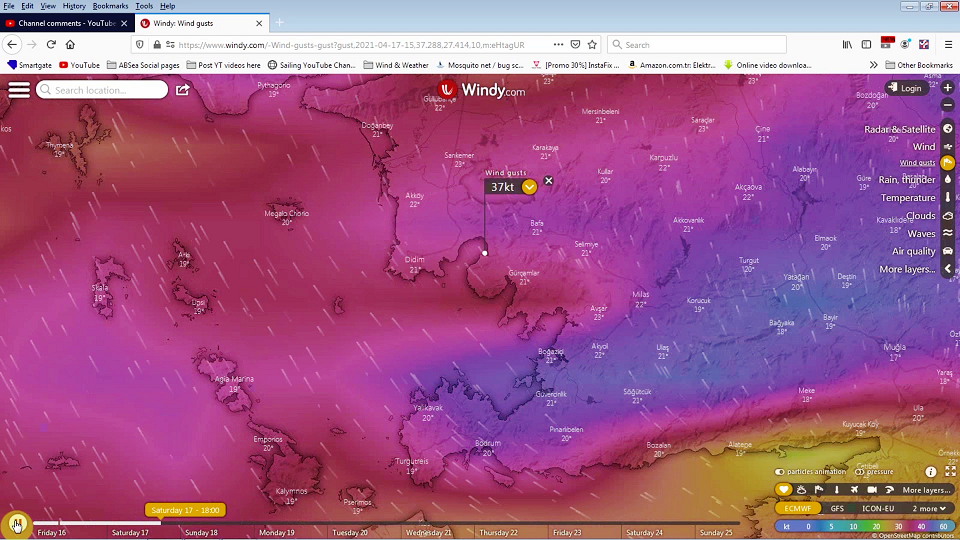Collapse the right layers panel chevron

pyautogui.click(x=948, y=269)
